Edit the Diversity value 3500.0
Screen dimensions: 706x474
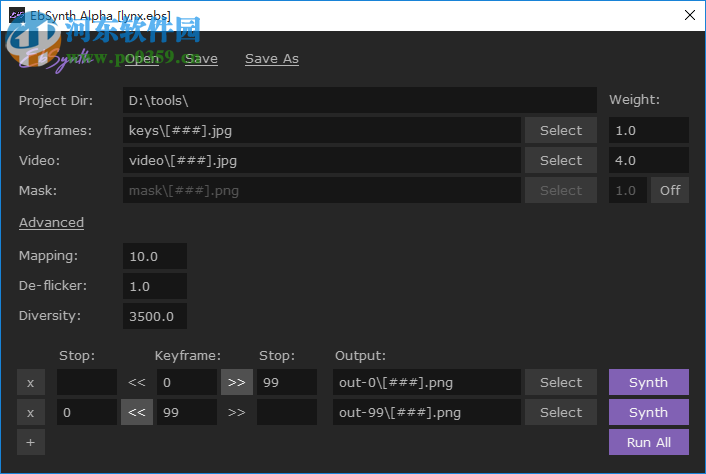[x=155, y=316]
